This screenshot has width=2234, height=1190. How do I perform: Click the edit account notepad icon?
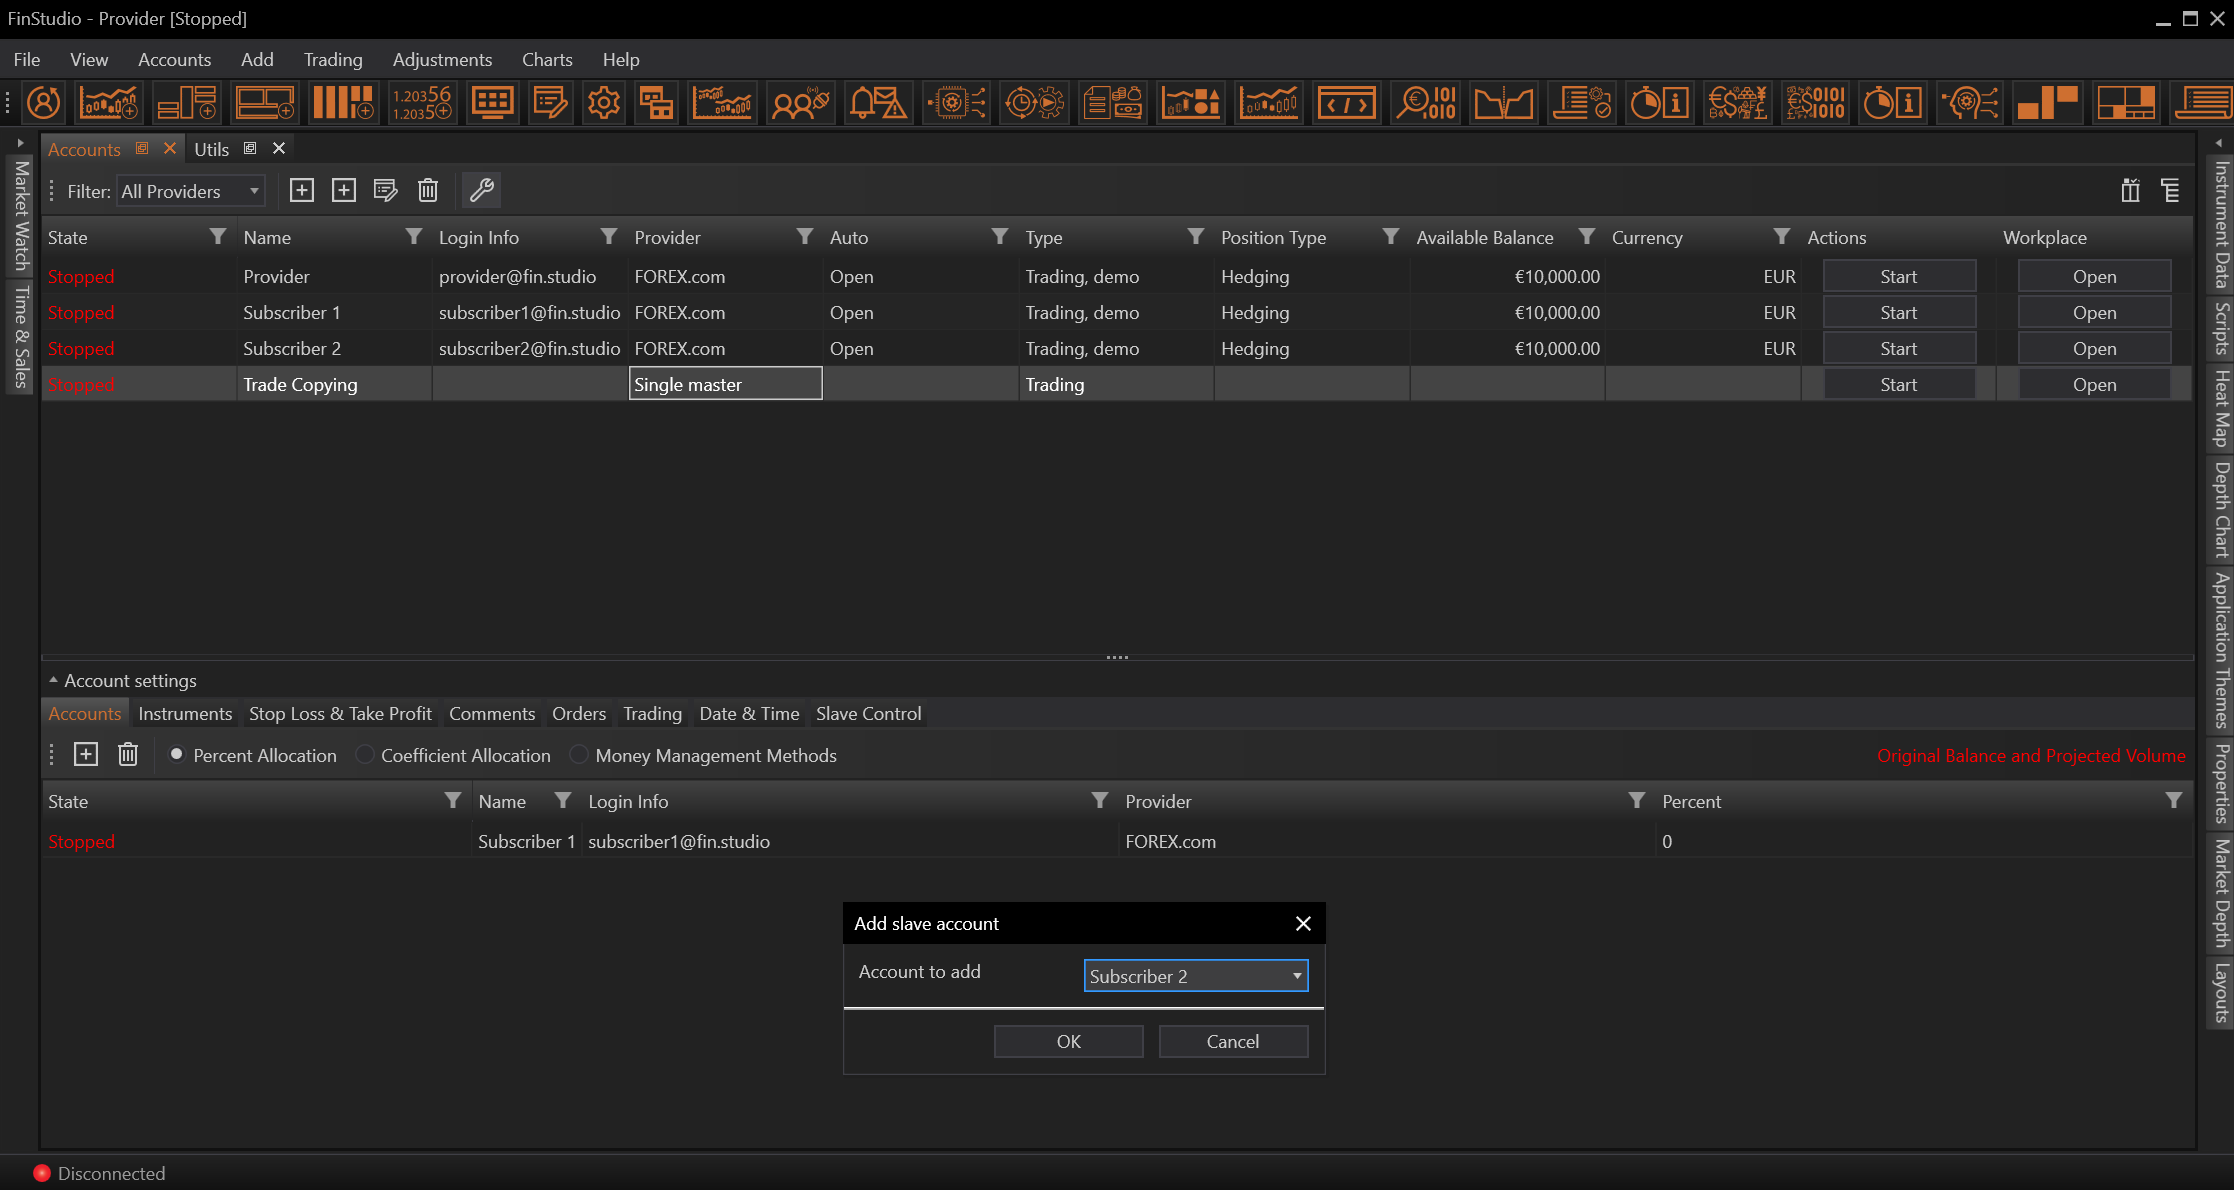[x=385, y=190]
